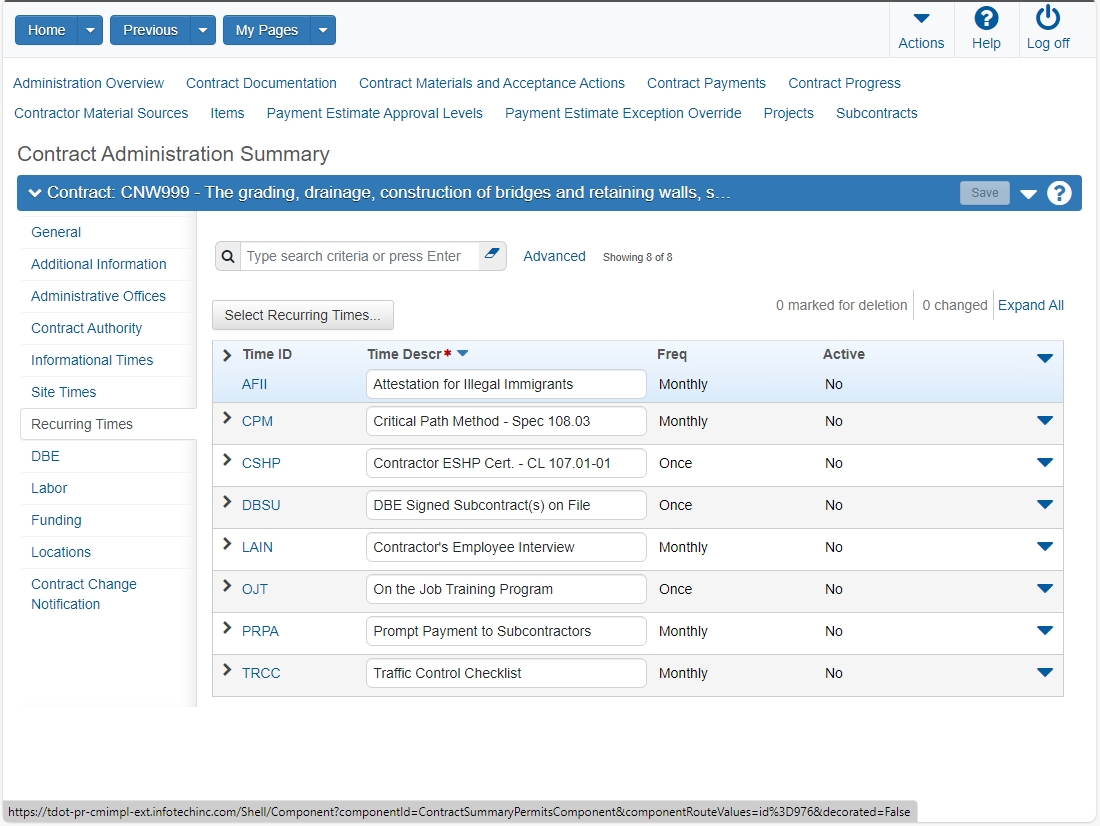This screenshot has width=1100, height=826.
Task: Open the Additional Information tab
Action: pyautogui.click(x=99, y=265)
